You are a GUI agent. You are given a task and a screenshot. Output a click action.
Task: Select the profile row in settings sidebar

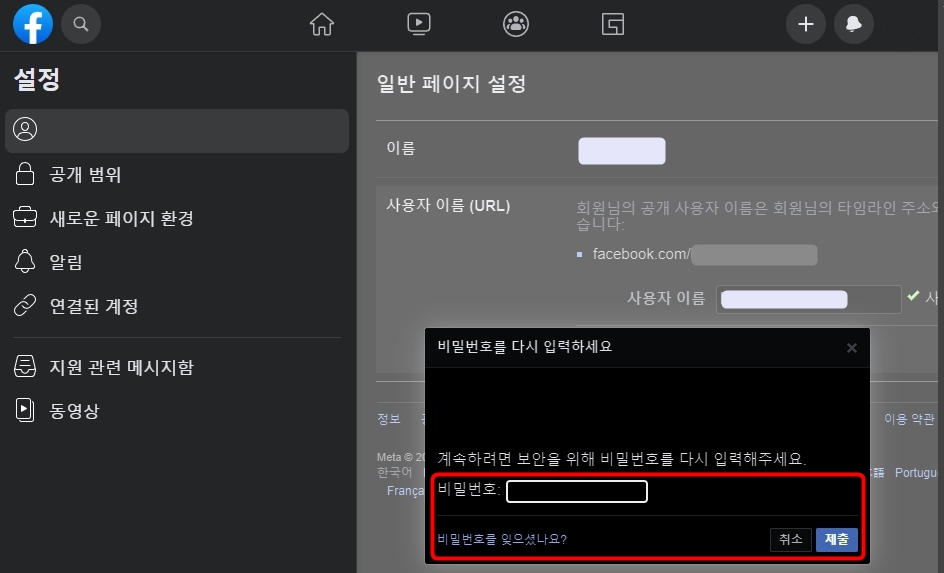[x=177, y=131]
